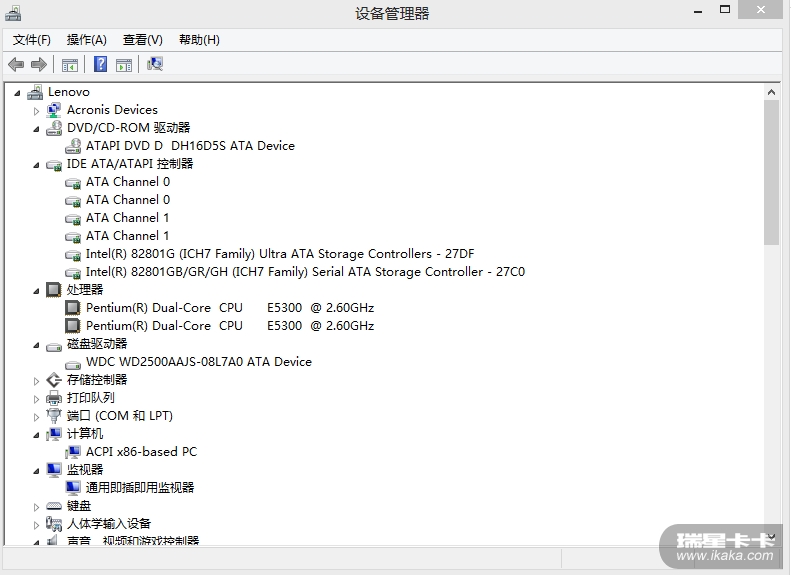Collapse the 处理器 node

36,291
